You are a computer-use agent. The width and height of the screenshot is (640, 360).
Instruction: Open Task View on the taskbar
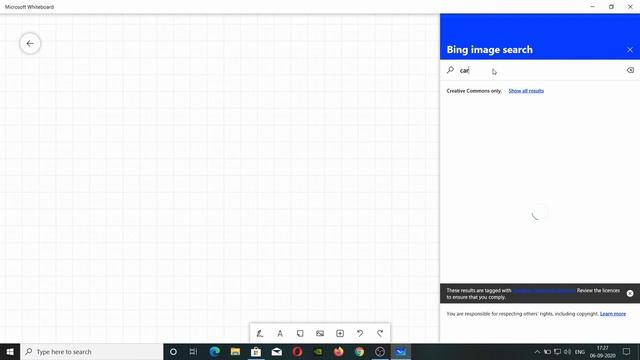point(193,352)
